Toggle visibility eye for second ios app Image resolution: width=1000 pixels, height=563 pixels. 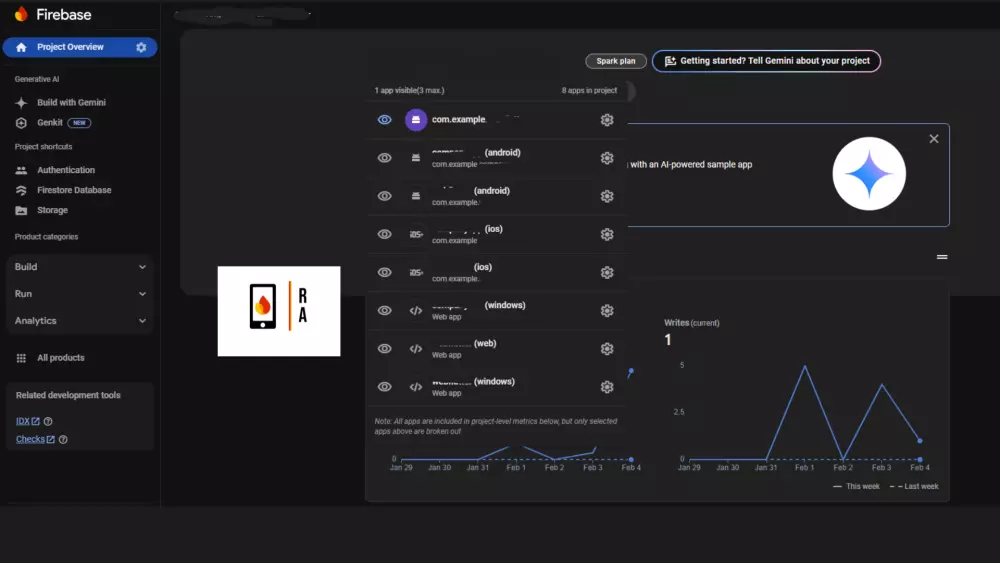(x=384, y=273)
